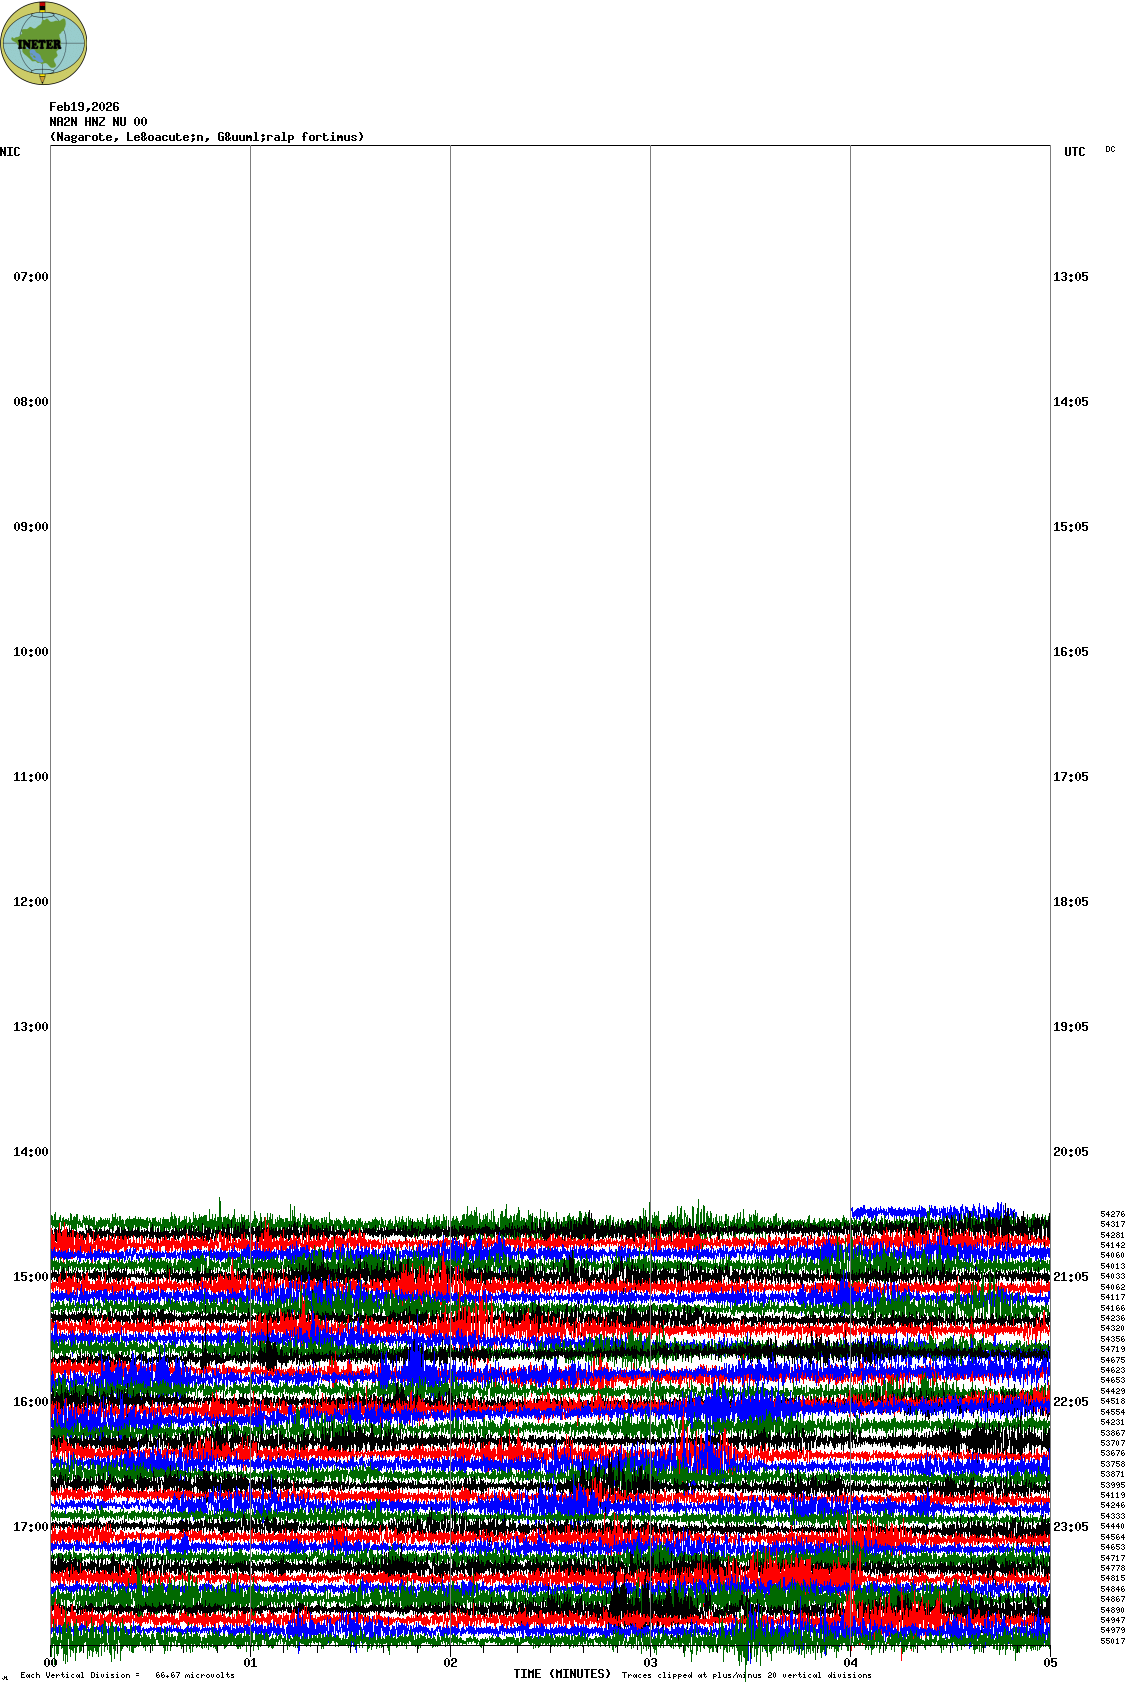The width and height of the screenshot is (1130, 1689).
Task: Click the DC label beside UTC
Action: (1110, 149)
